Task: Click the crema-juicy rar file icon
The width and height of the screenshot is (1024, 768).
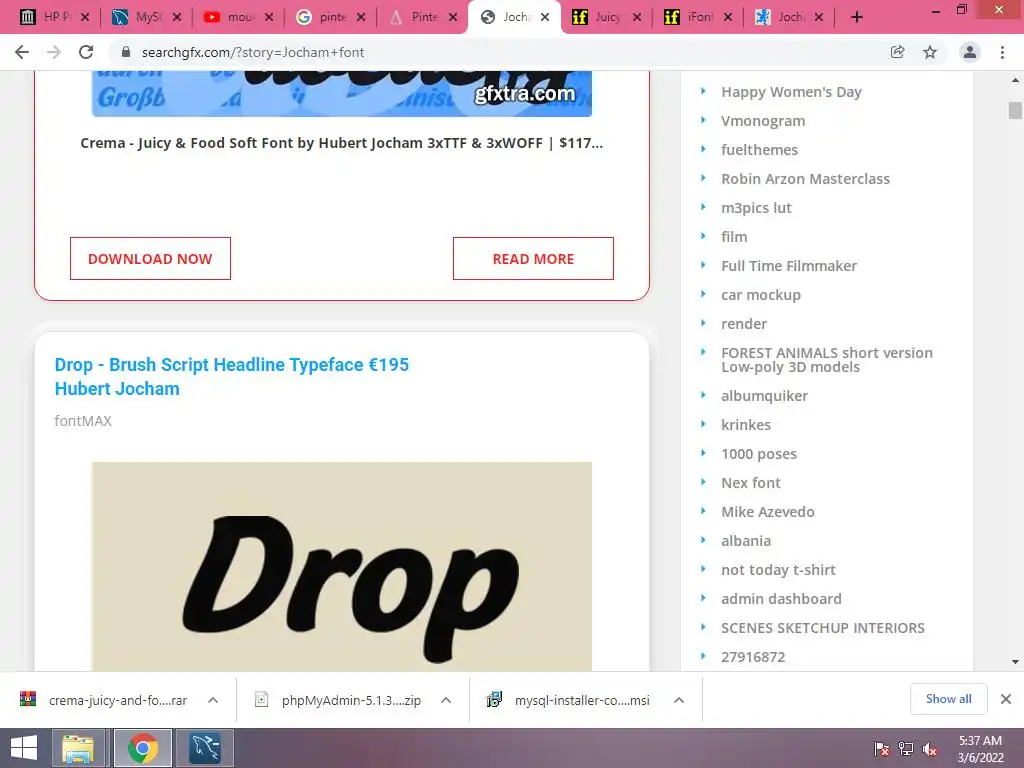Action: pos(27,699)
